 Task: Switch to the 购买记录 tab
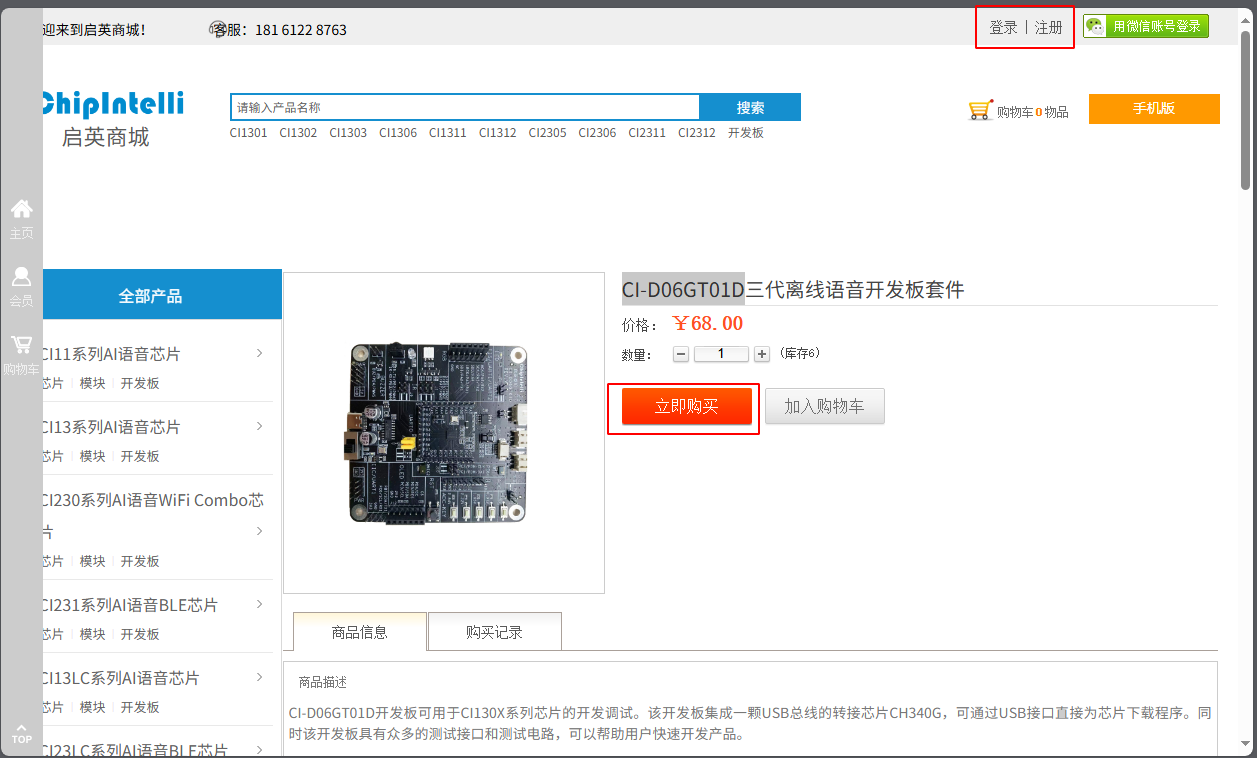494,632
